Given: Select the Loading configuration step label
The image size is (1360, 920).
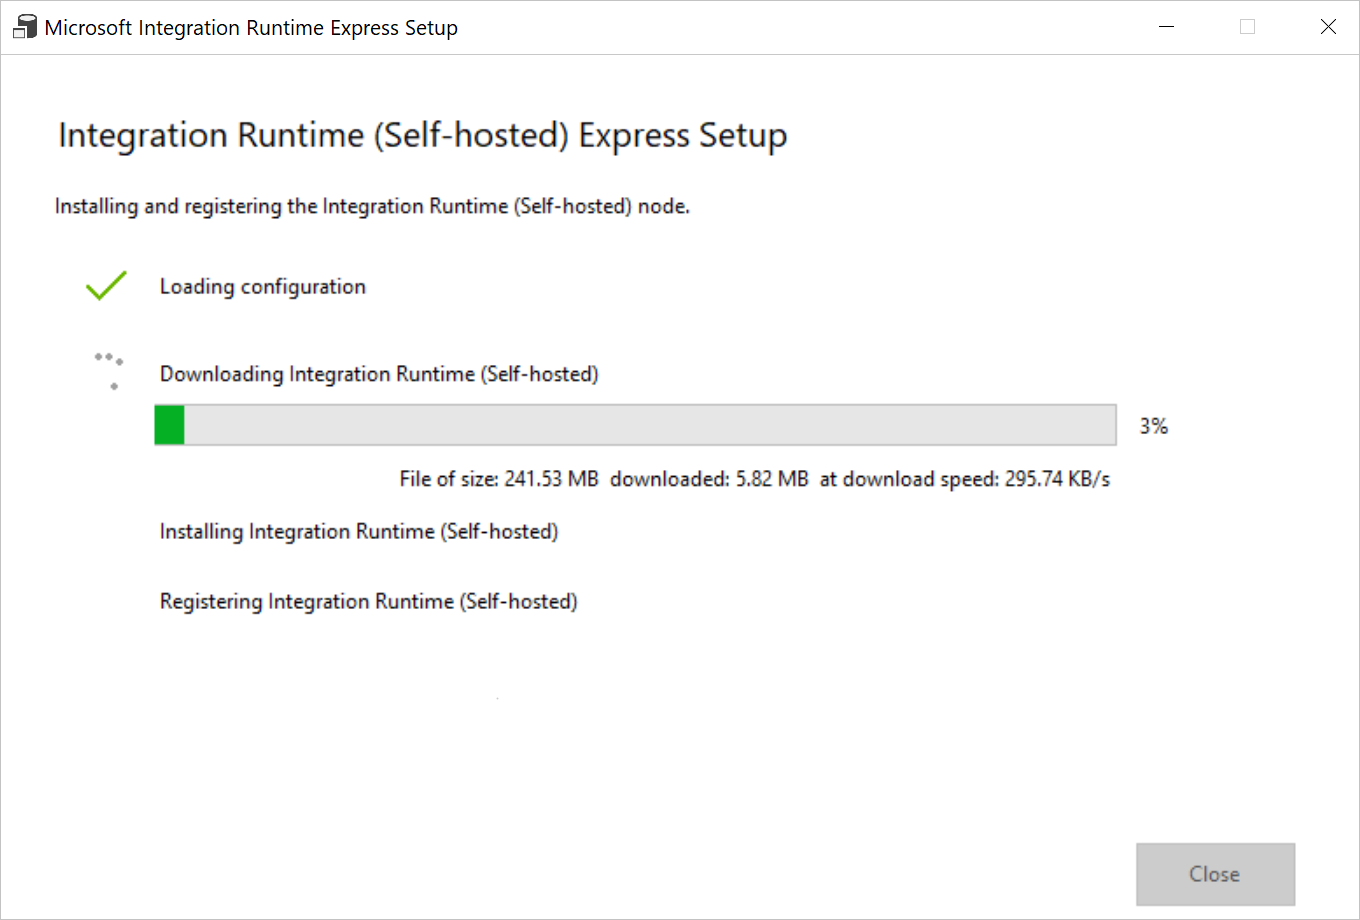Looking at the screenshot, I should pyautogui.click(x=262, y=286).
